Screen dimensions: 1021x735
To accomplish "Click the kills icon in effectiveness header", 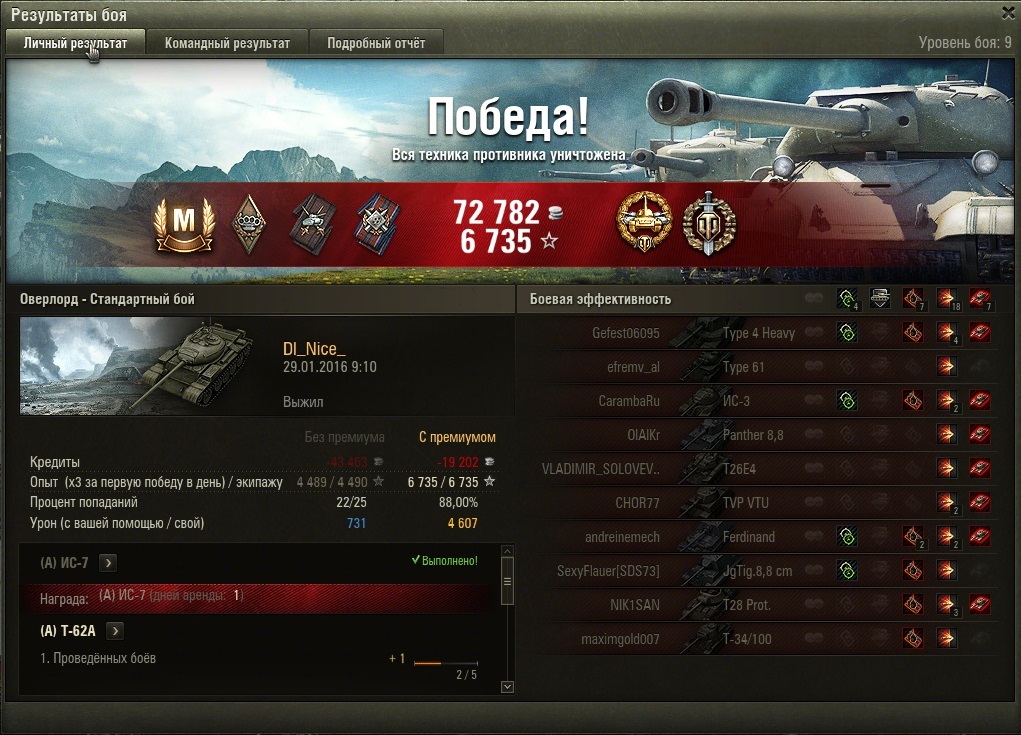I will pyautogui.click(x=980, y=299).
